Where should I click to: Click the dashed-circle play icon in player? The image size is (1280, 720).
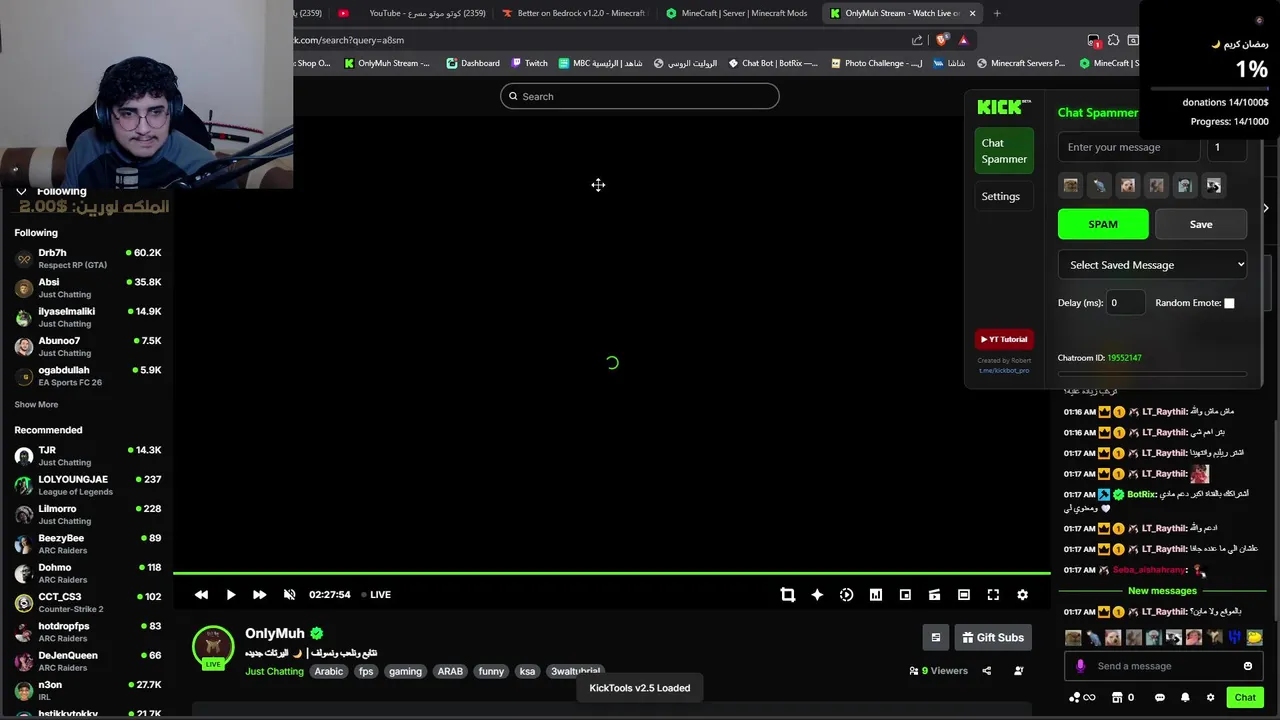(x=846, y=594)
